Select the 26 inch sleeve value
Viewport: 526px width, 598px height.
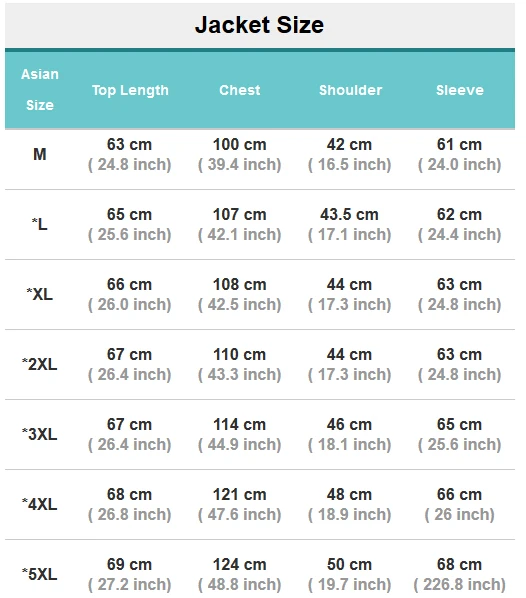click(x=460, y=514)
